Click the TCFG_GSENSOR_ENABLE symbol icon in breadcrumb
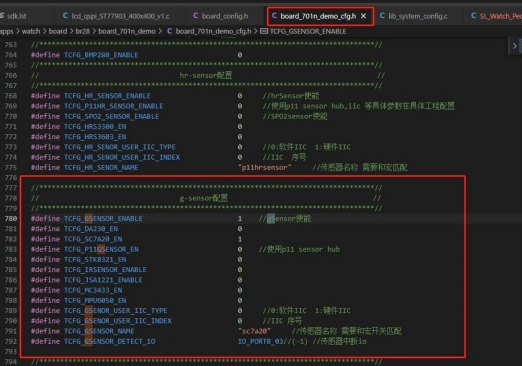 [264, 31]
